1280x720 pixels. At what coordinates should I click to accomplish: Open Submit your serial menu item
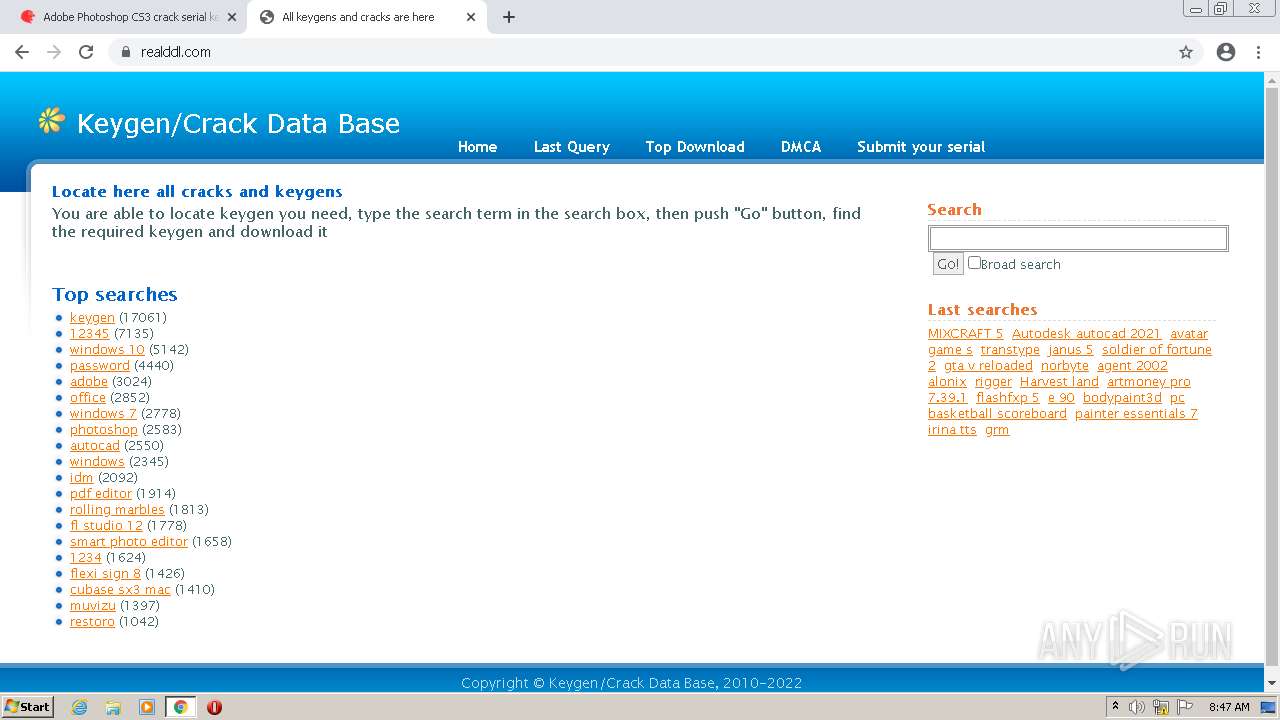921,147
